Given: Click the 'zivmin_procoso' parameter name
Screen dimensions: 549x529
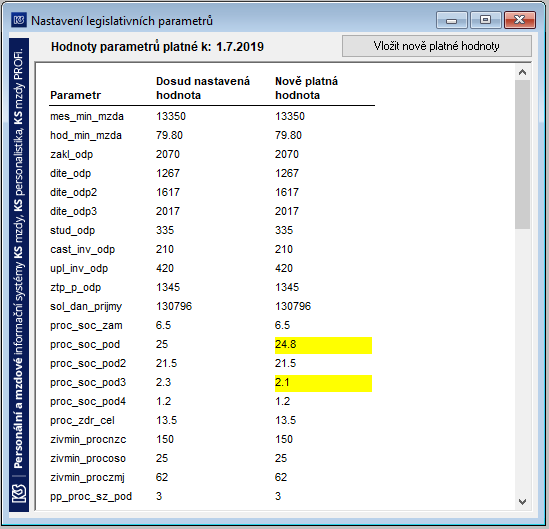Looking at the screenshot, I should pos(88,459).
